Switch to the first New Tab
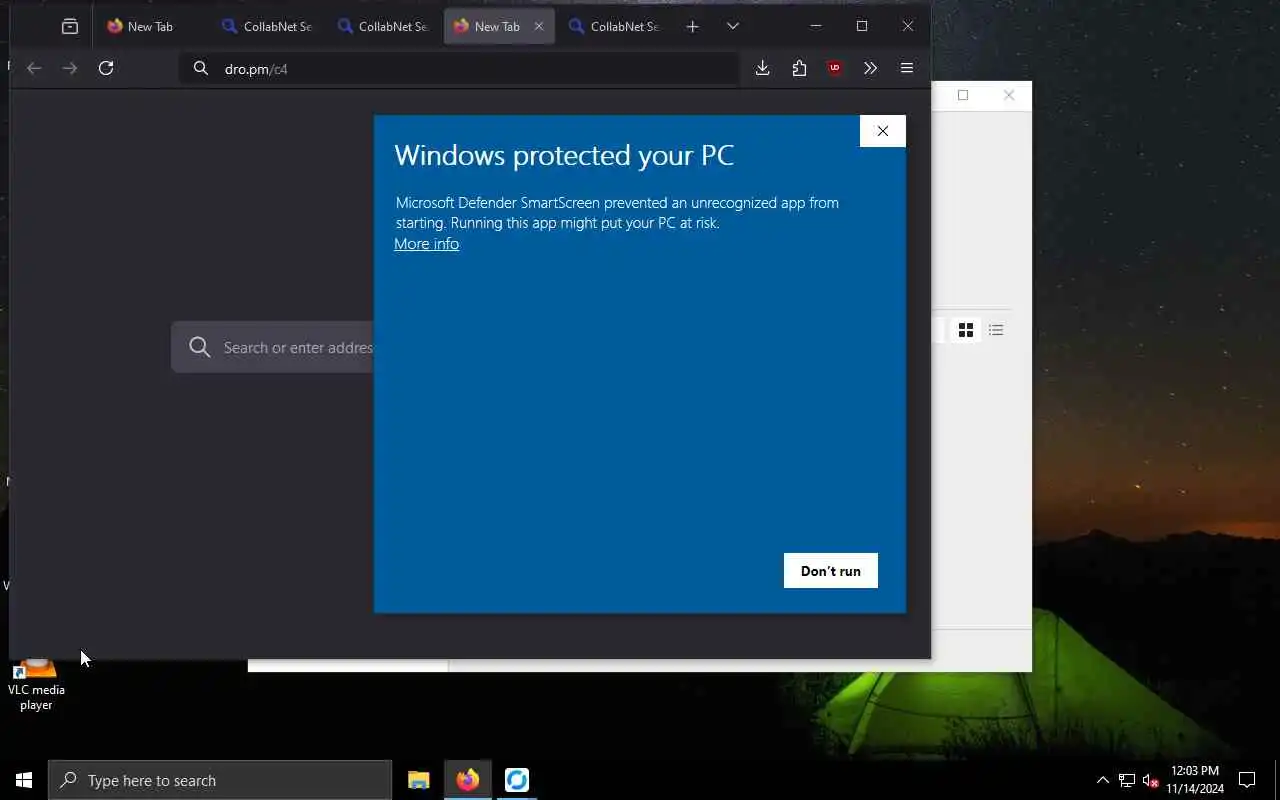The image size is (1280, 800). tap(150, 27)
